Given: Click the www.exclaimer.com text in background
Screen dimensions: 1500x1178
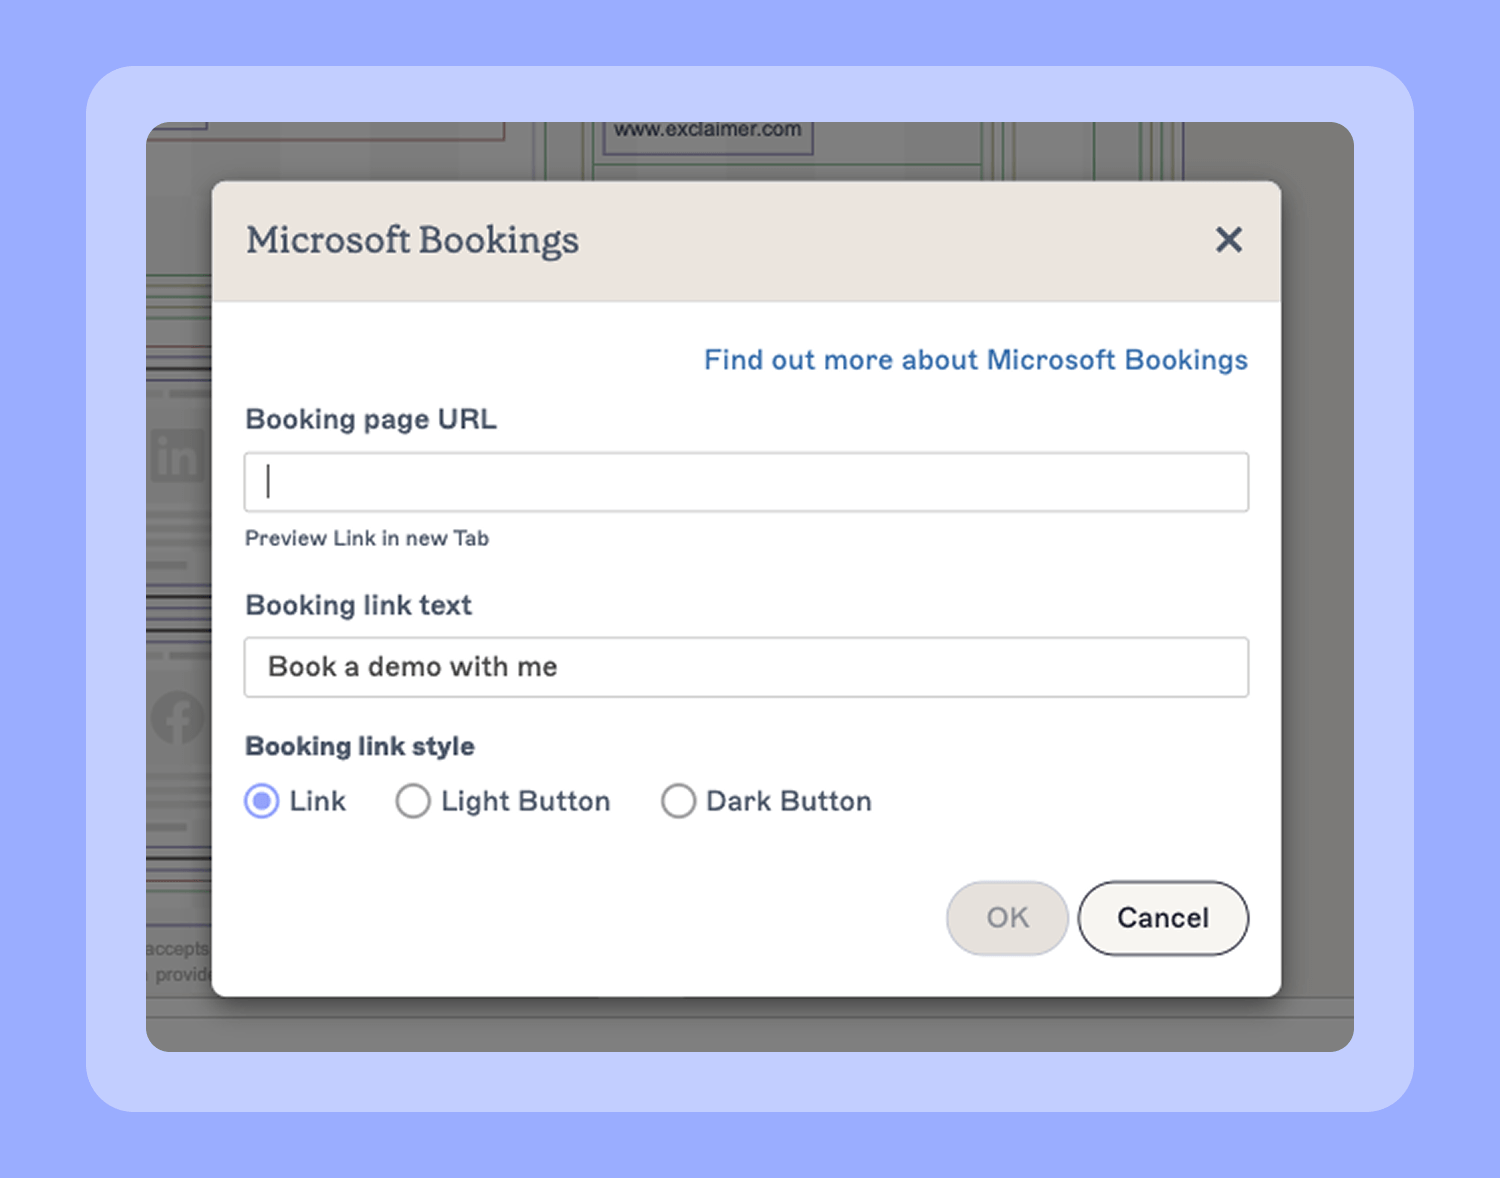Looking at the screenshot, I should [x=707, y=130].
